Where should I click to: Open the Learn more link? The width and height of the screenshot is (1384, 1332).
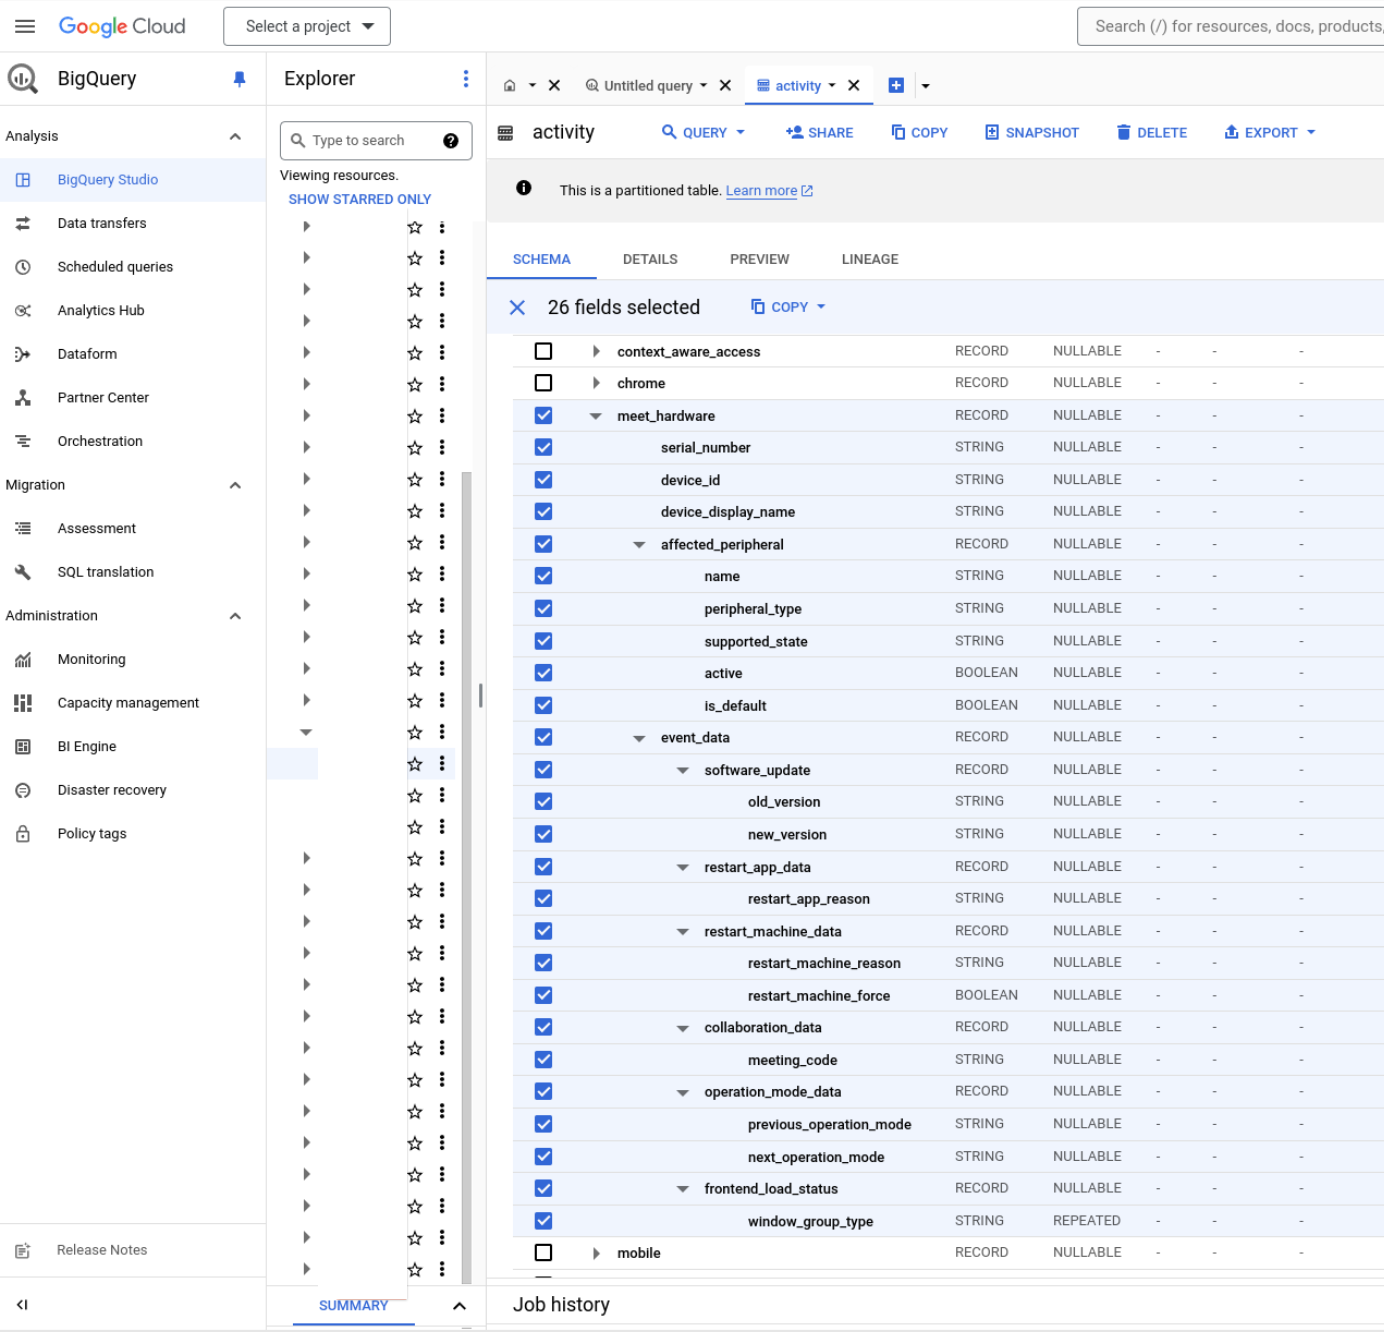tap(769, 191)
